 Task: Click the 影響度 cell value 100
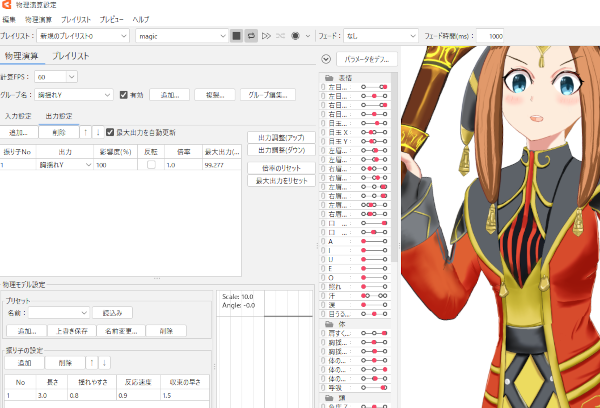(115, 165)
